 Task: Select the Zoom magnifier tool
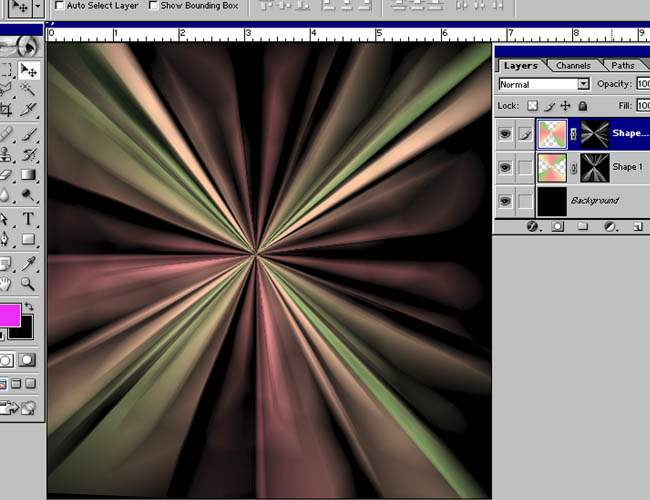28,284
